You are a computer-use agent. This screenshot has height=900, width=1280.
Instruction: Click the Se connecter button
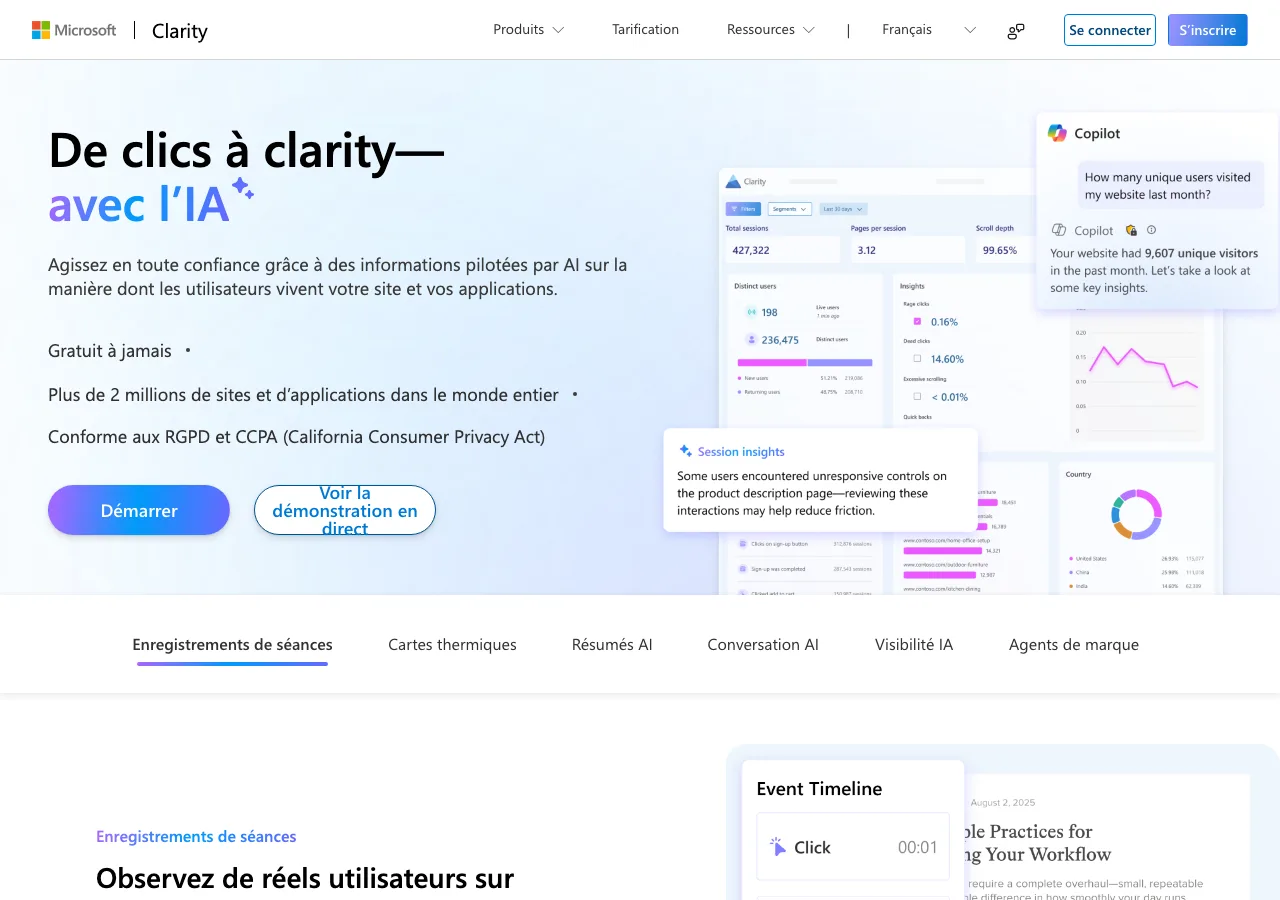[x=1110, y=30]
